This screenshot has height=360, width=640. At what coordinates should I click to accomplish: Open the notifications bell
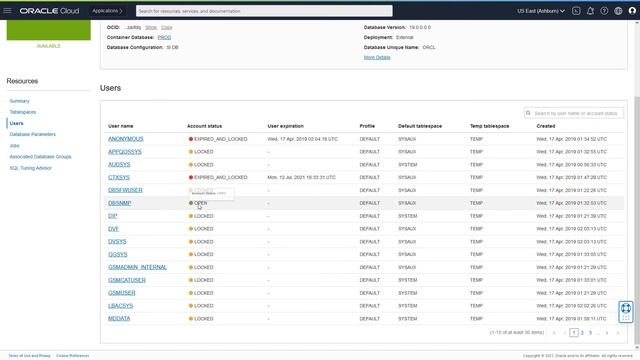click(590, 11)
